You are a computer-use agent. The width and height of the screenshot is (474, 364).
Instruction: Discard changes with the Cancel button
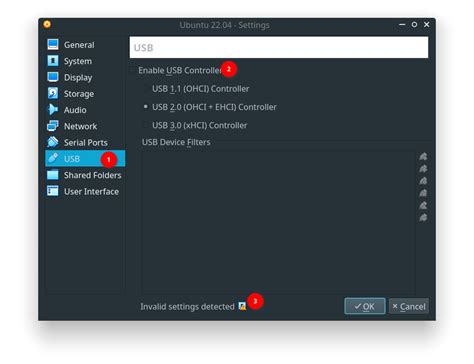(409, 306)
